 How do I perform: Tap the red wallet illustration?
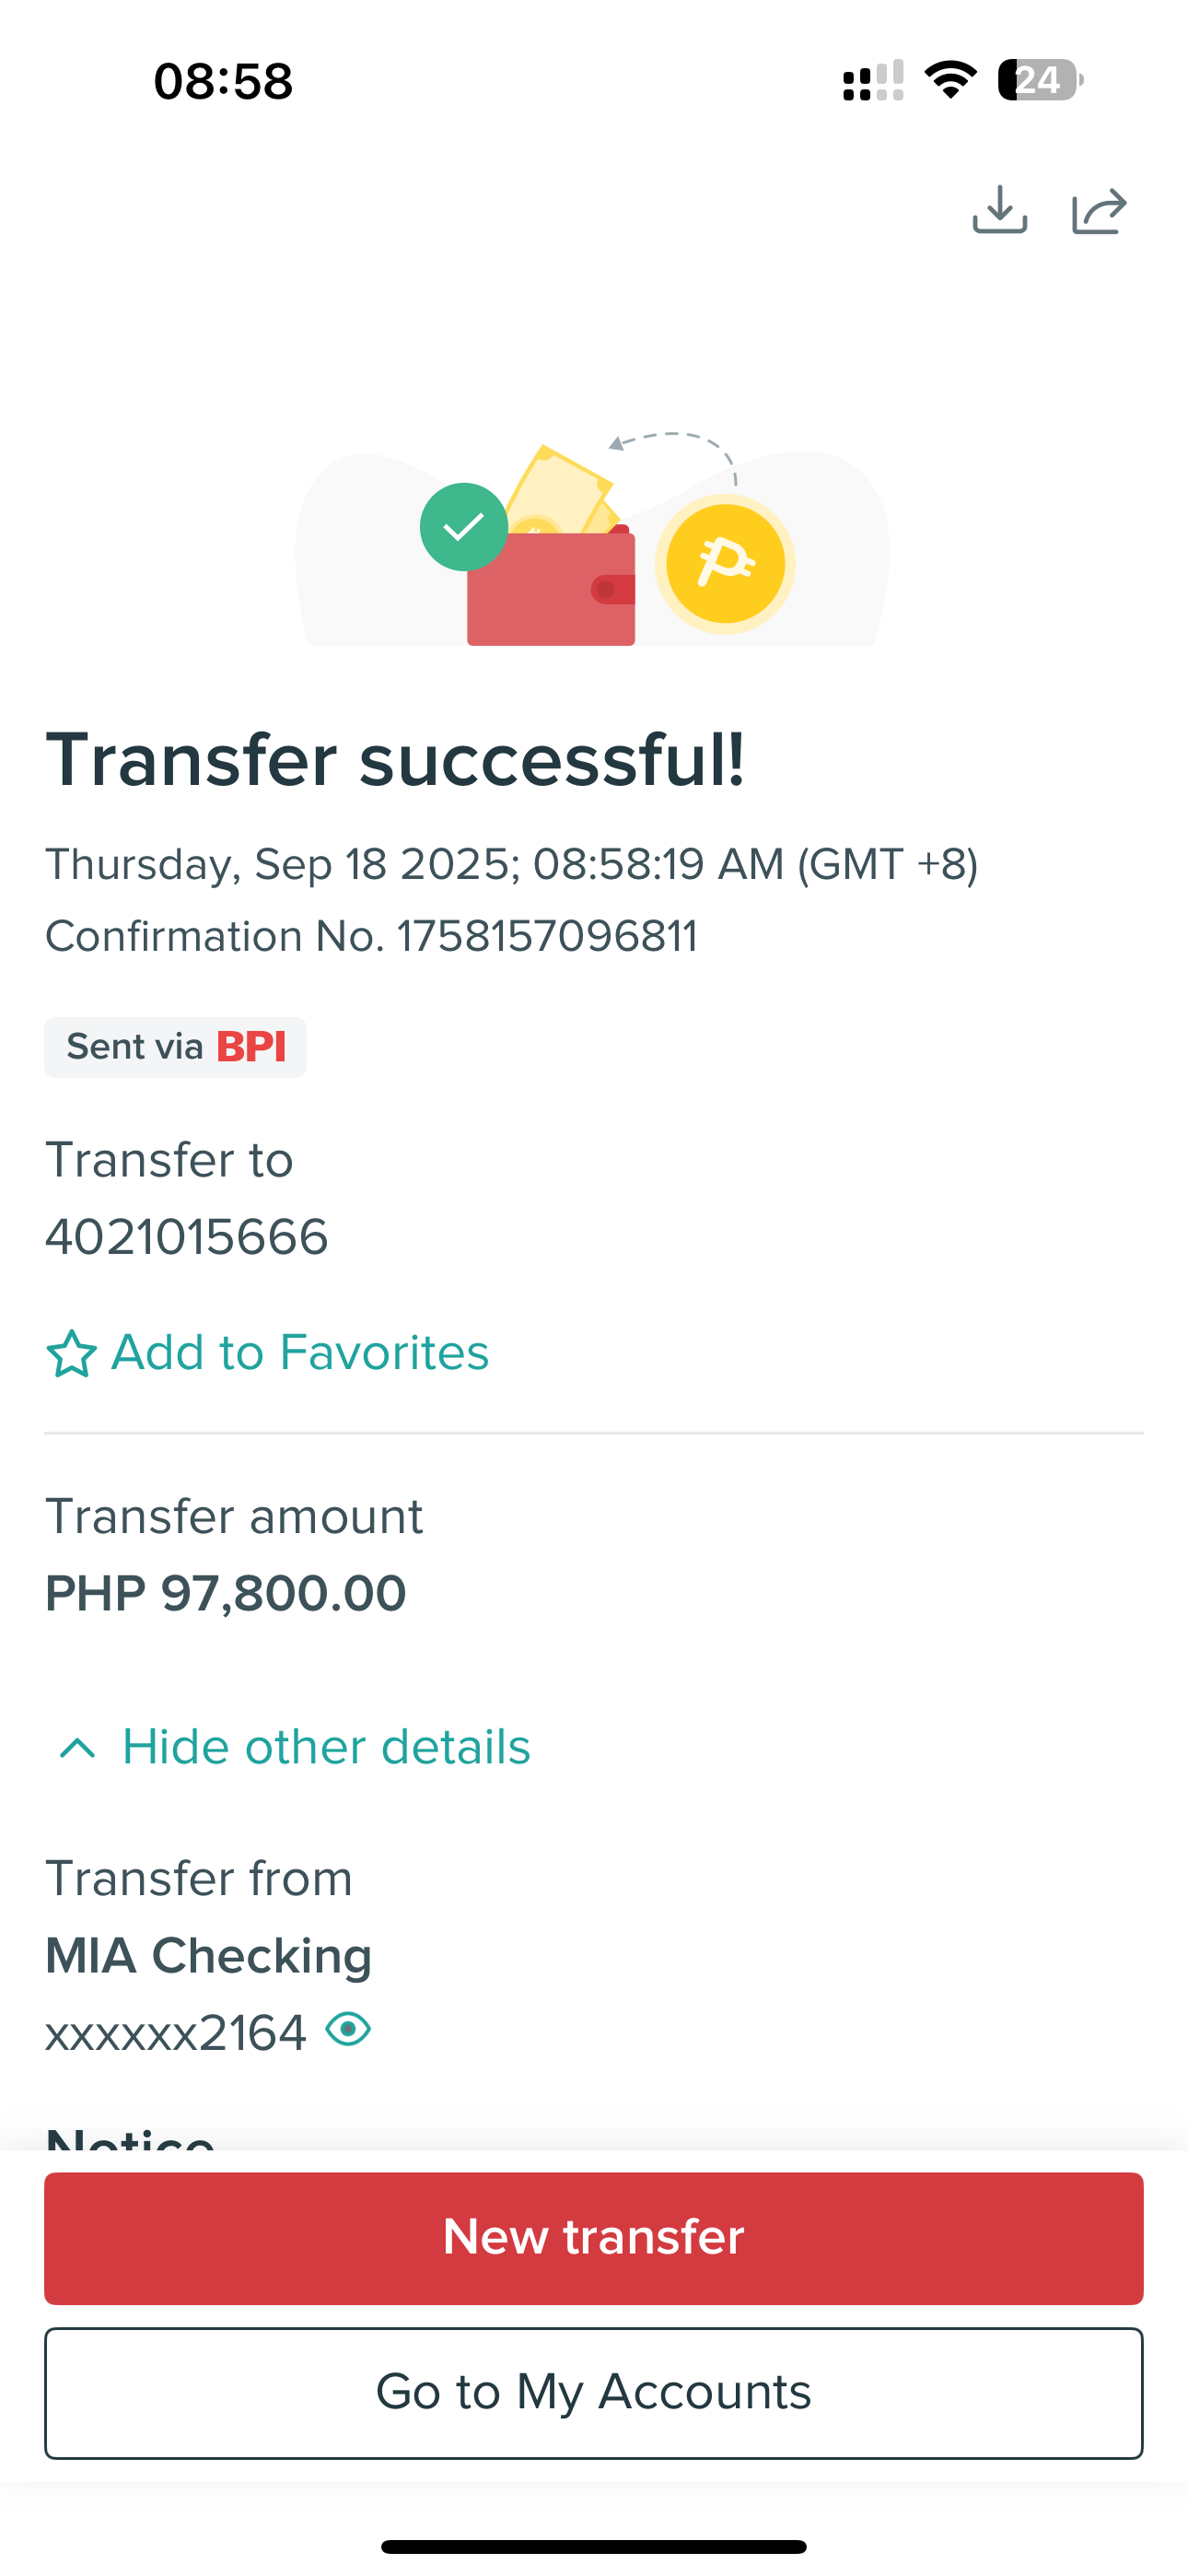pyautogui.click(x=550, y=590)
